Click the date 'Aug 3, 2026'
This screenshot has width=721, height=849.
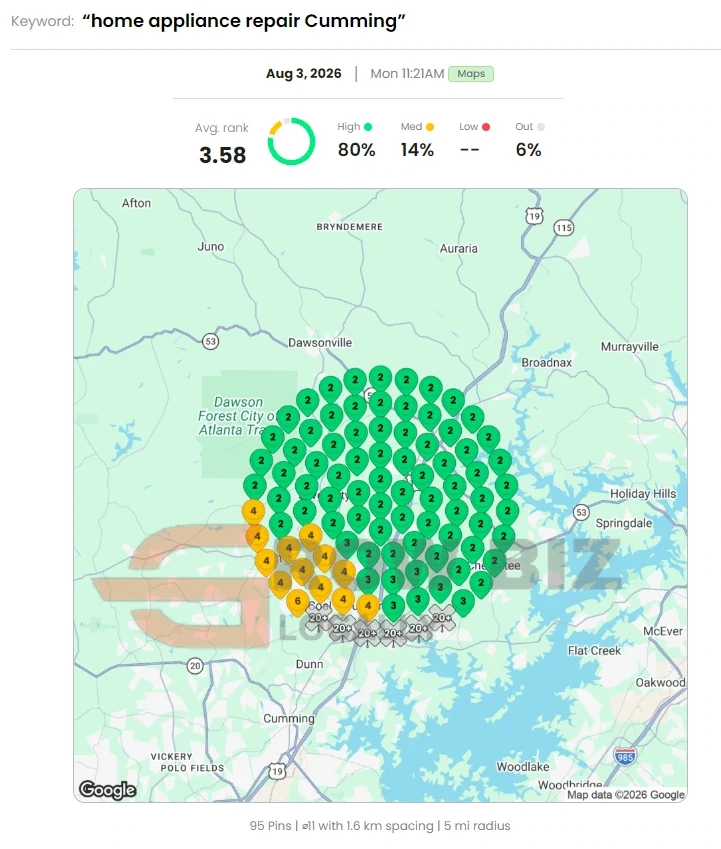pos(304,74)
